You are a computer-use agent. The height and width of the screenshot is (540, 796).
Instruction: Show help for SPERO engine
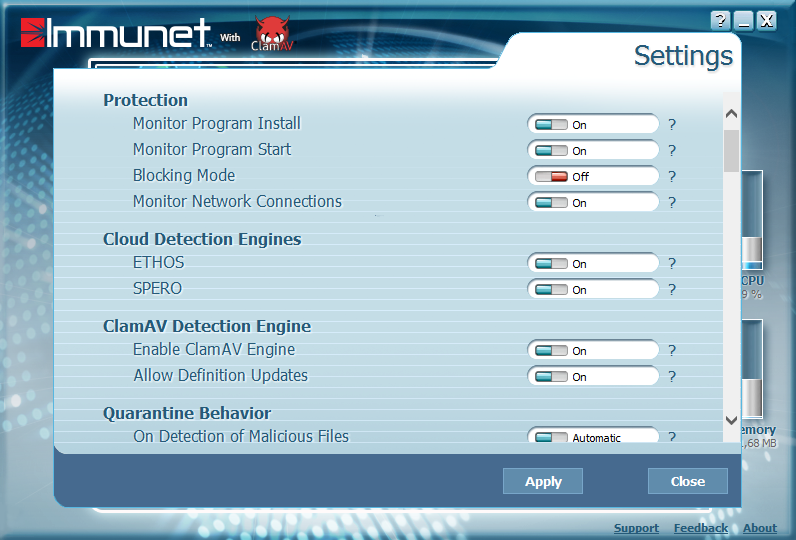click(x=672, y=290)
